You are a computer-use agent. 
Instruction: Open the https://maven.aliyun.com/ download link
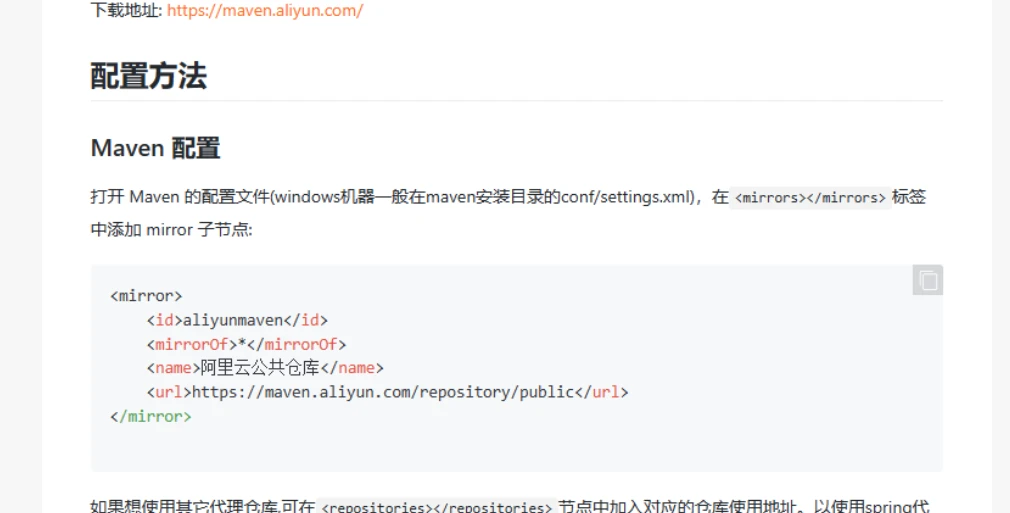pos(265,10)
